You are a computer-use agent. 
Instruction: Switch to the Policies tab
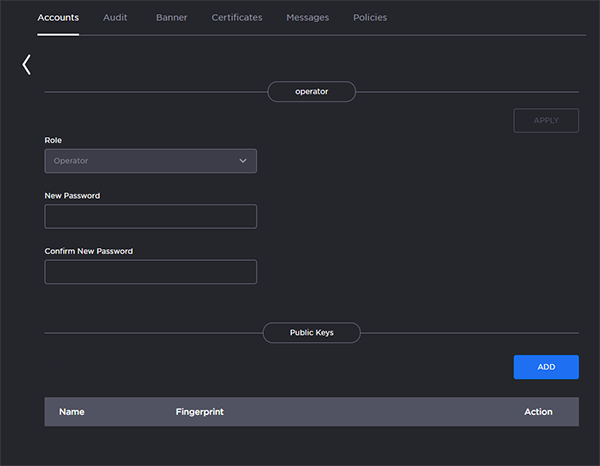370,18
